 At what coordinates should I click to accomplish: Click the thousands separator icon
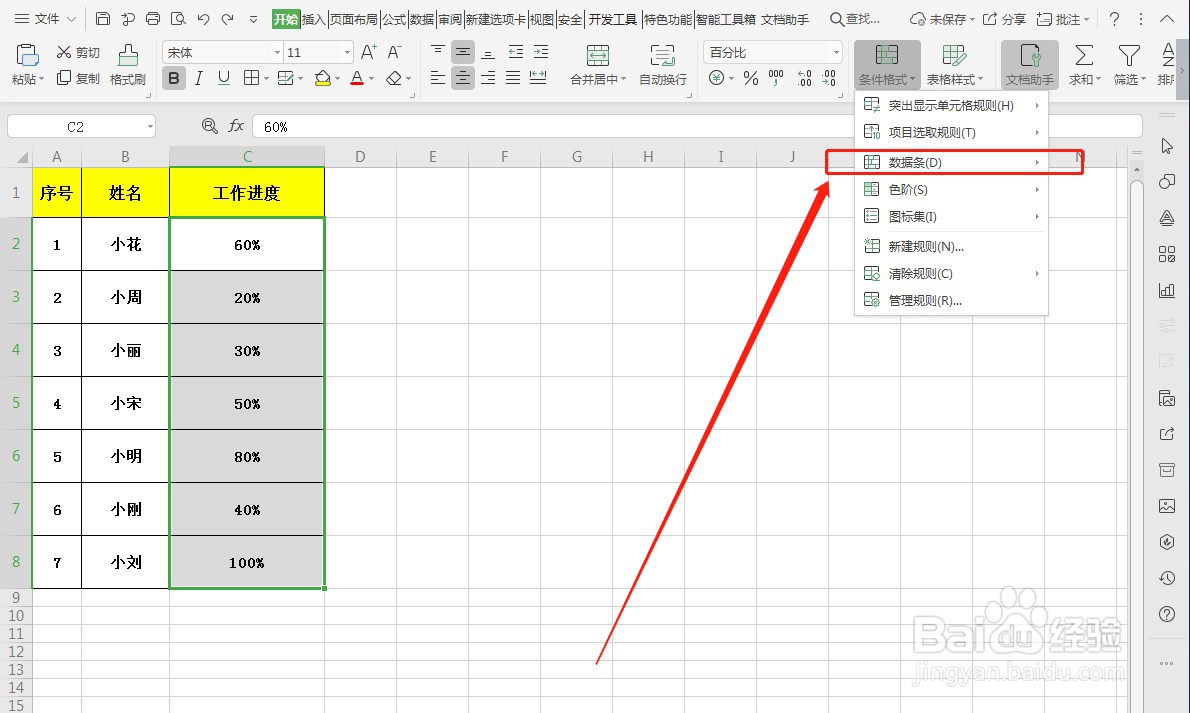pyautogui.click(x=776, y=78)
